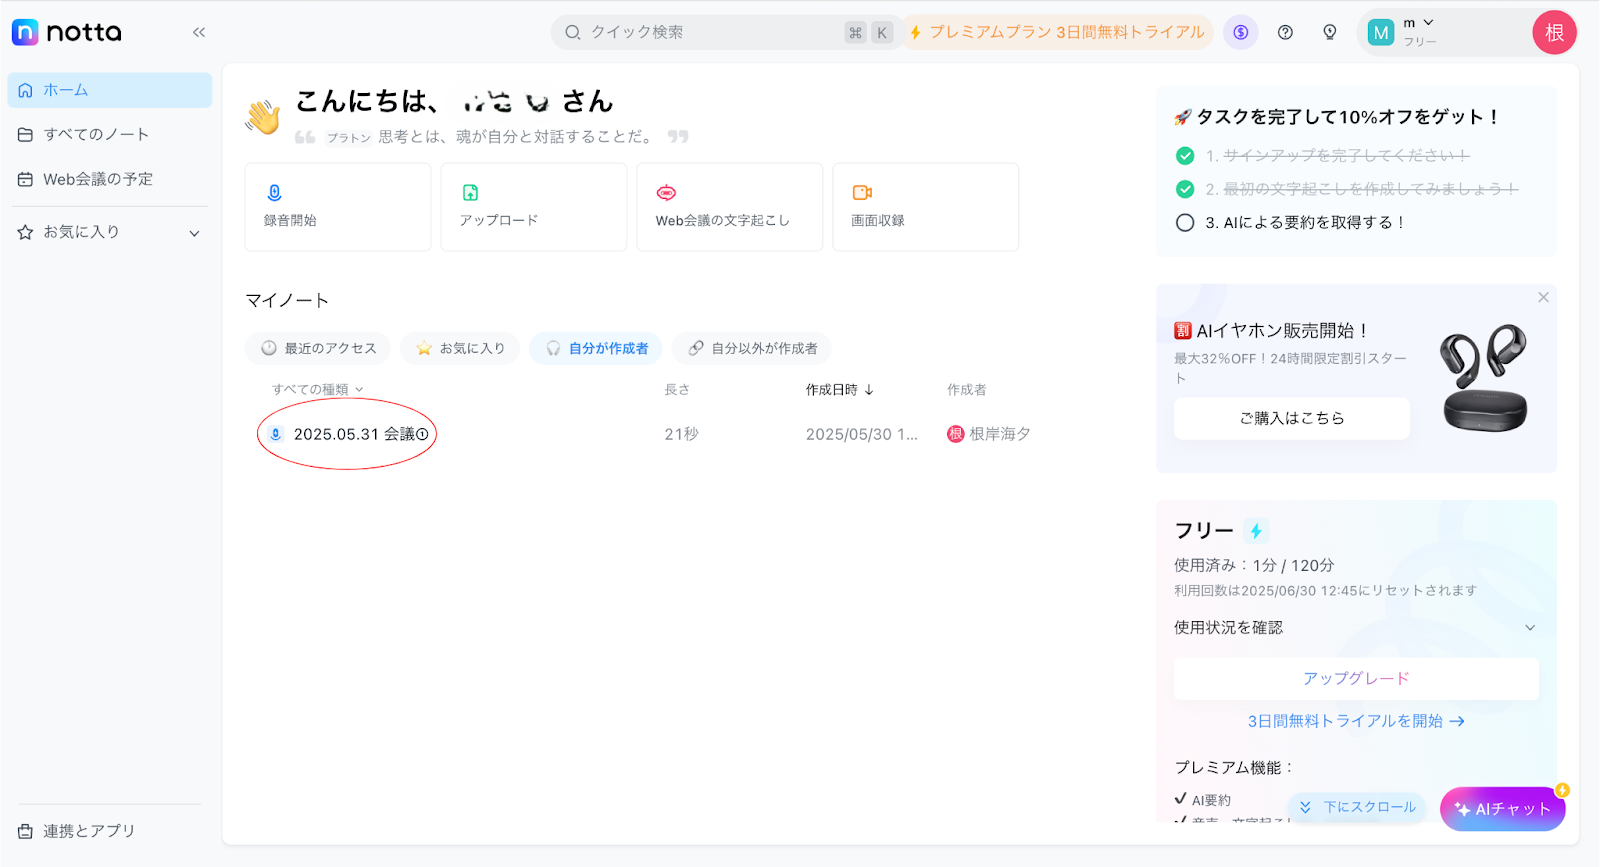Viewport: 1600px width, 867px height.
Task: Open the すべての種類 filter dropdown
Action: [x=317, y=390]
